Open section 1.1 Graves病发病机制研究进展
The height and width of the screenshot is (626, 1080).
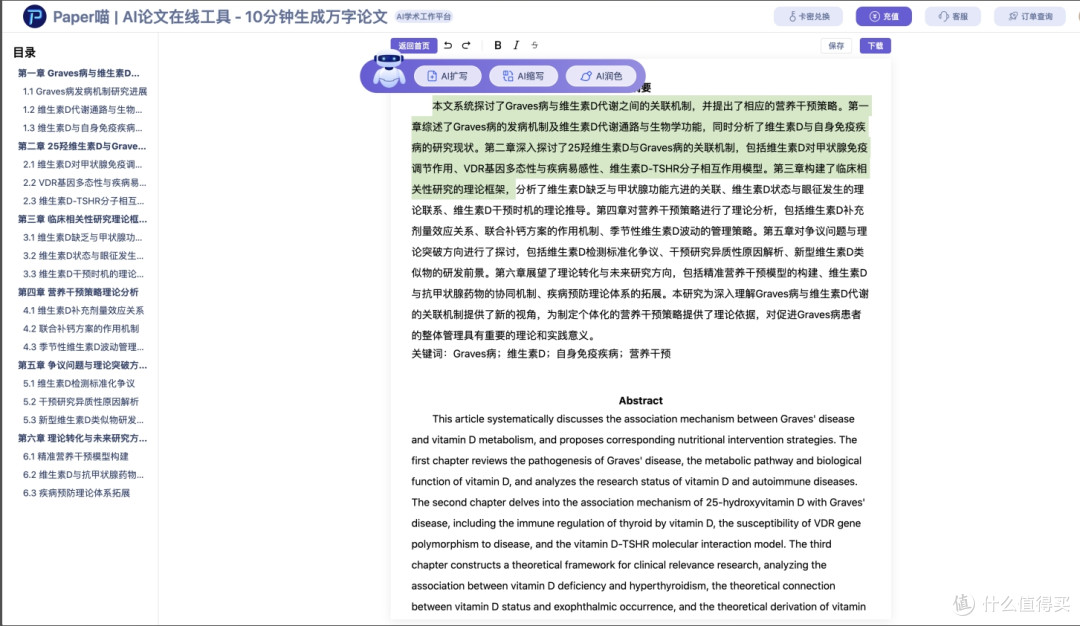click(x=85, y=91)
